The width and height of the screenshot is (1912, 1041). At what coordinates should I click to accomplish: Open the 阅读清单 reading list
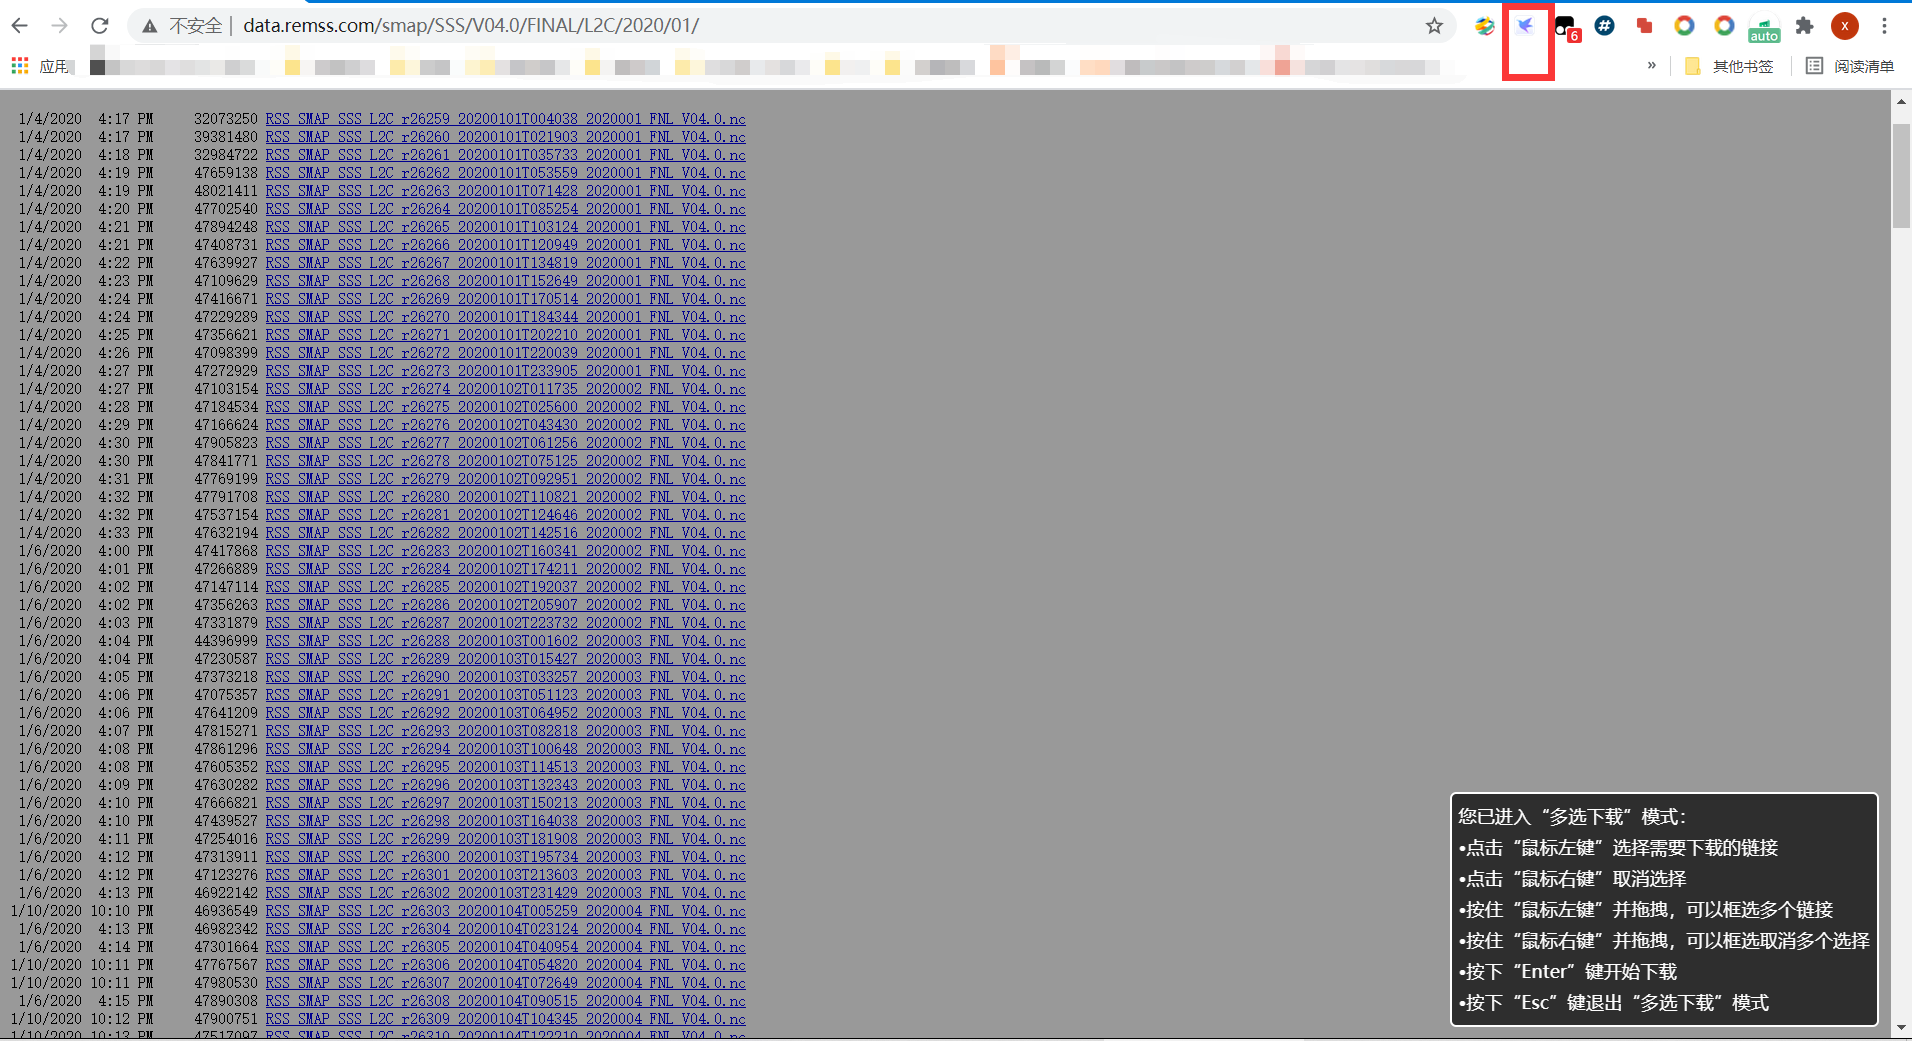(1851, 66)
